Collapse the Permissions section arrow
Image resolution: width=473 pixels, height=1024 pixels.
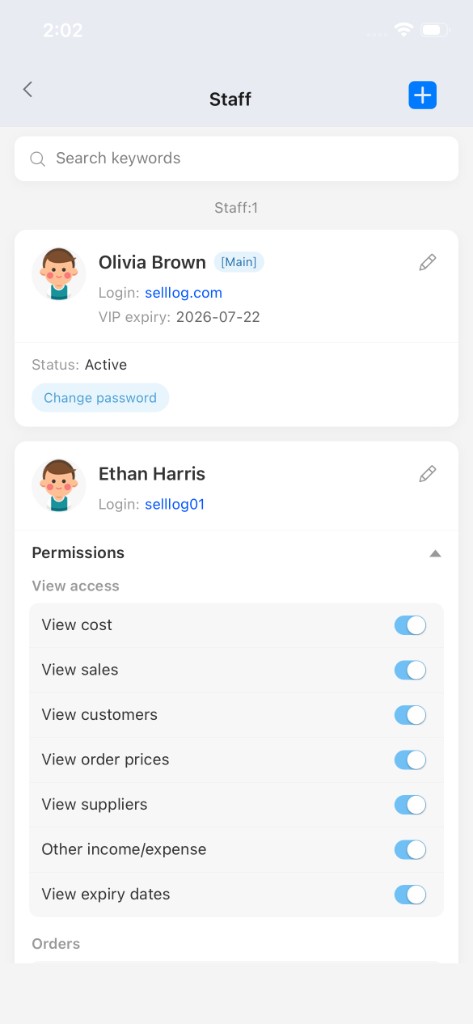(435, 553)
